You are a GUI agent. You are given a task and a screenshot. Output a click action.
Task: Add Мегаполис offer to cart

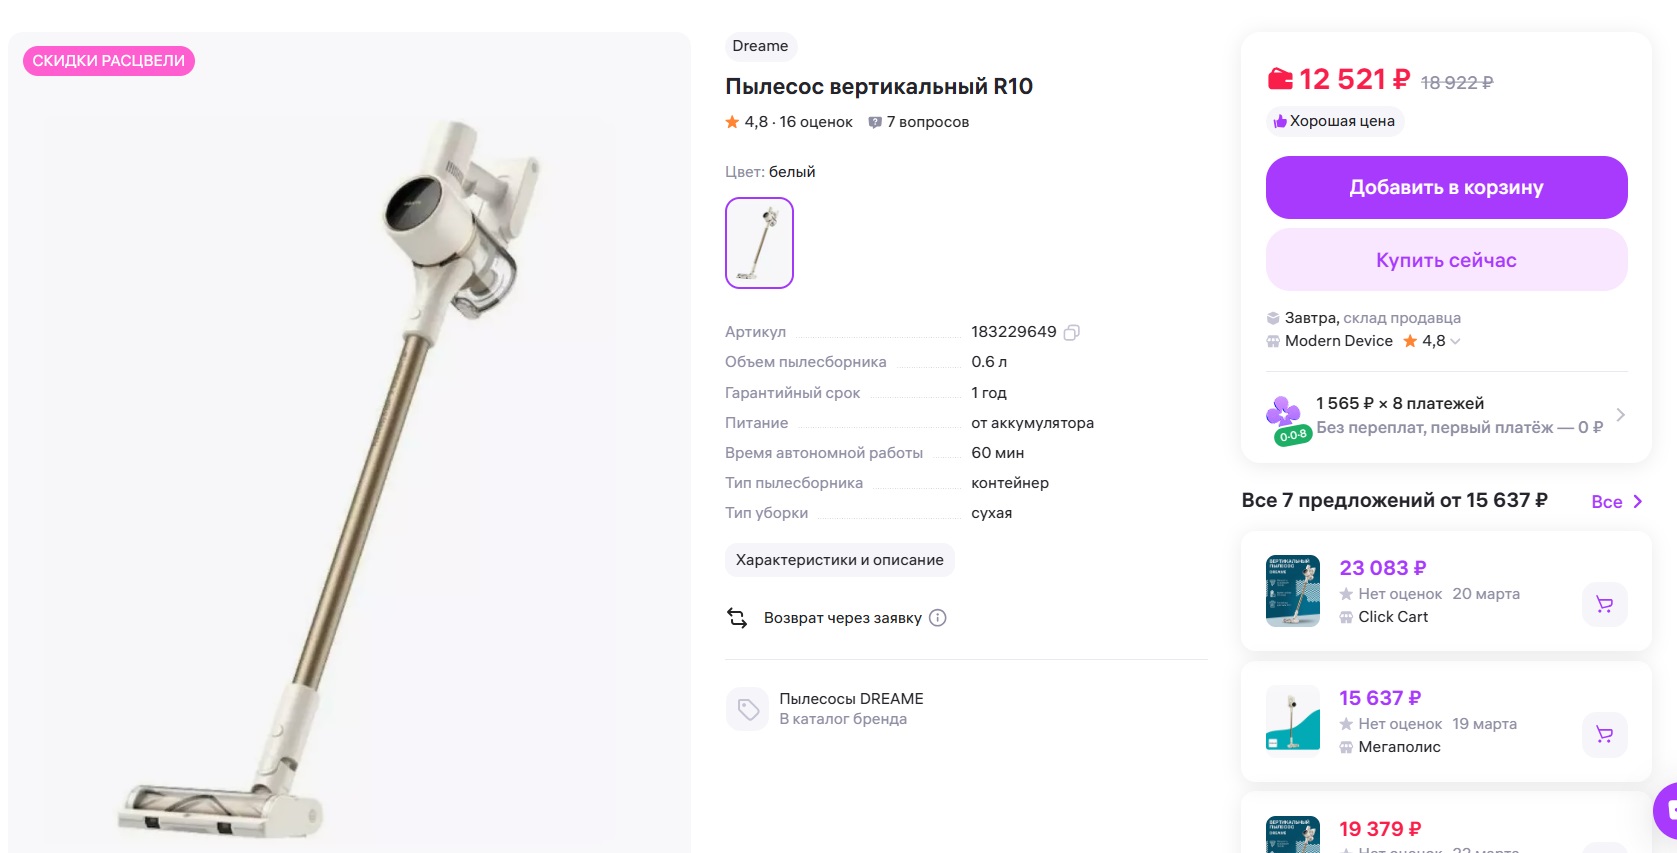[1604, 734]
